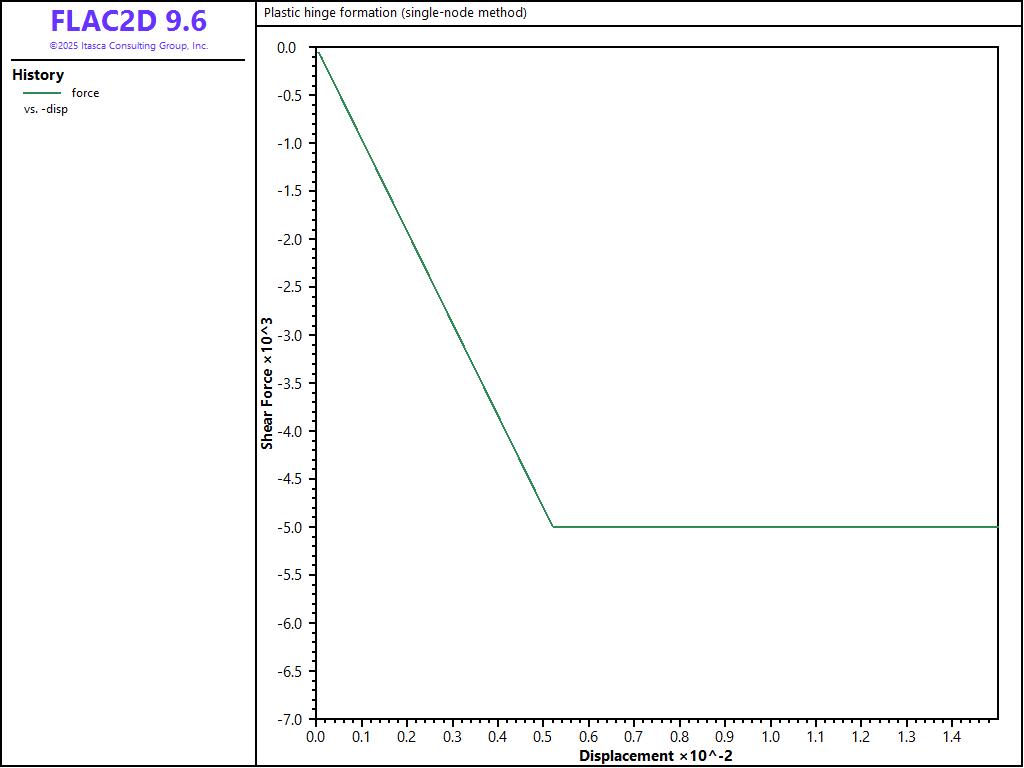Click the 1.4 tick label on x-axis
The height and width of the screenshot is (768, 1024).
(x=953, y=737)
